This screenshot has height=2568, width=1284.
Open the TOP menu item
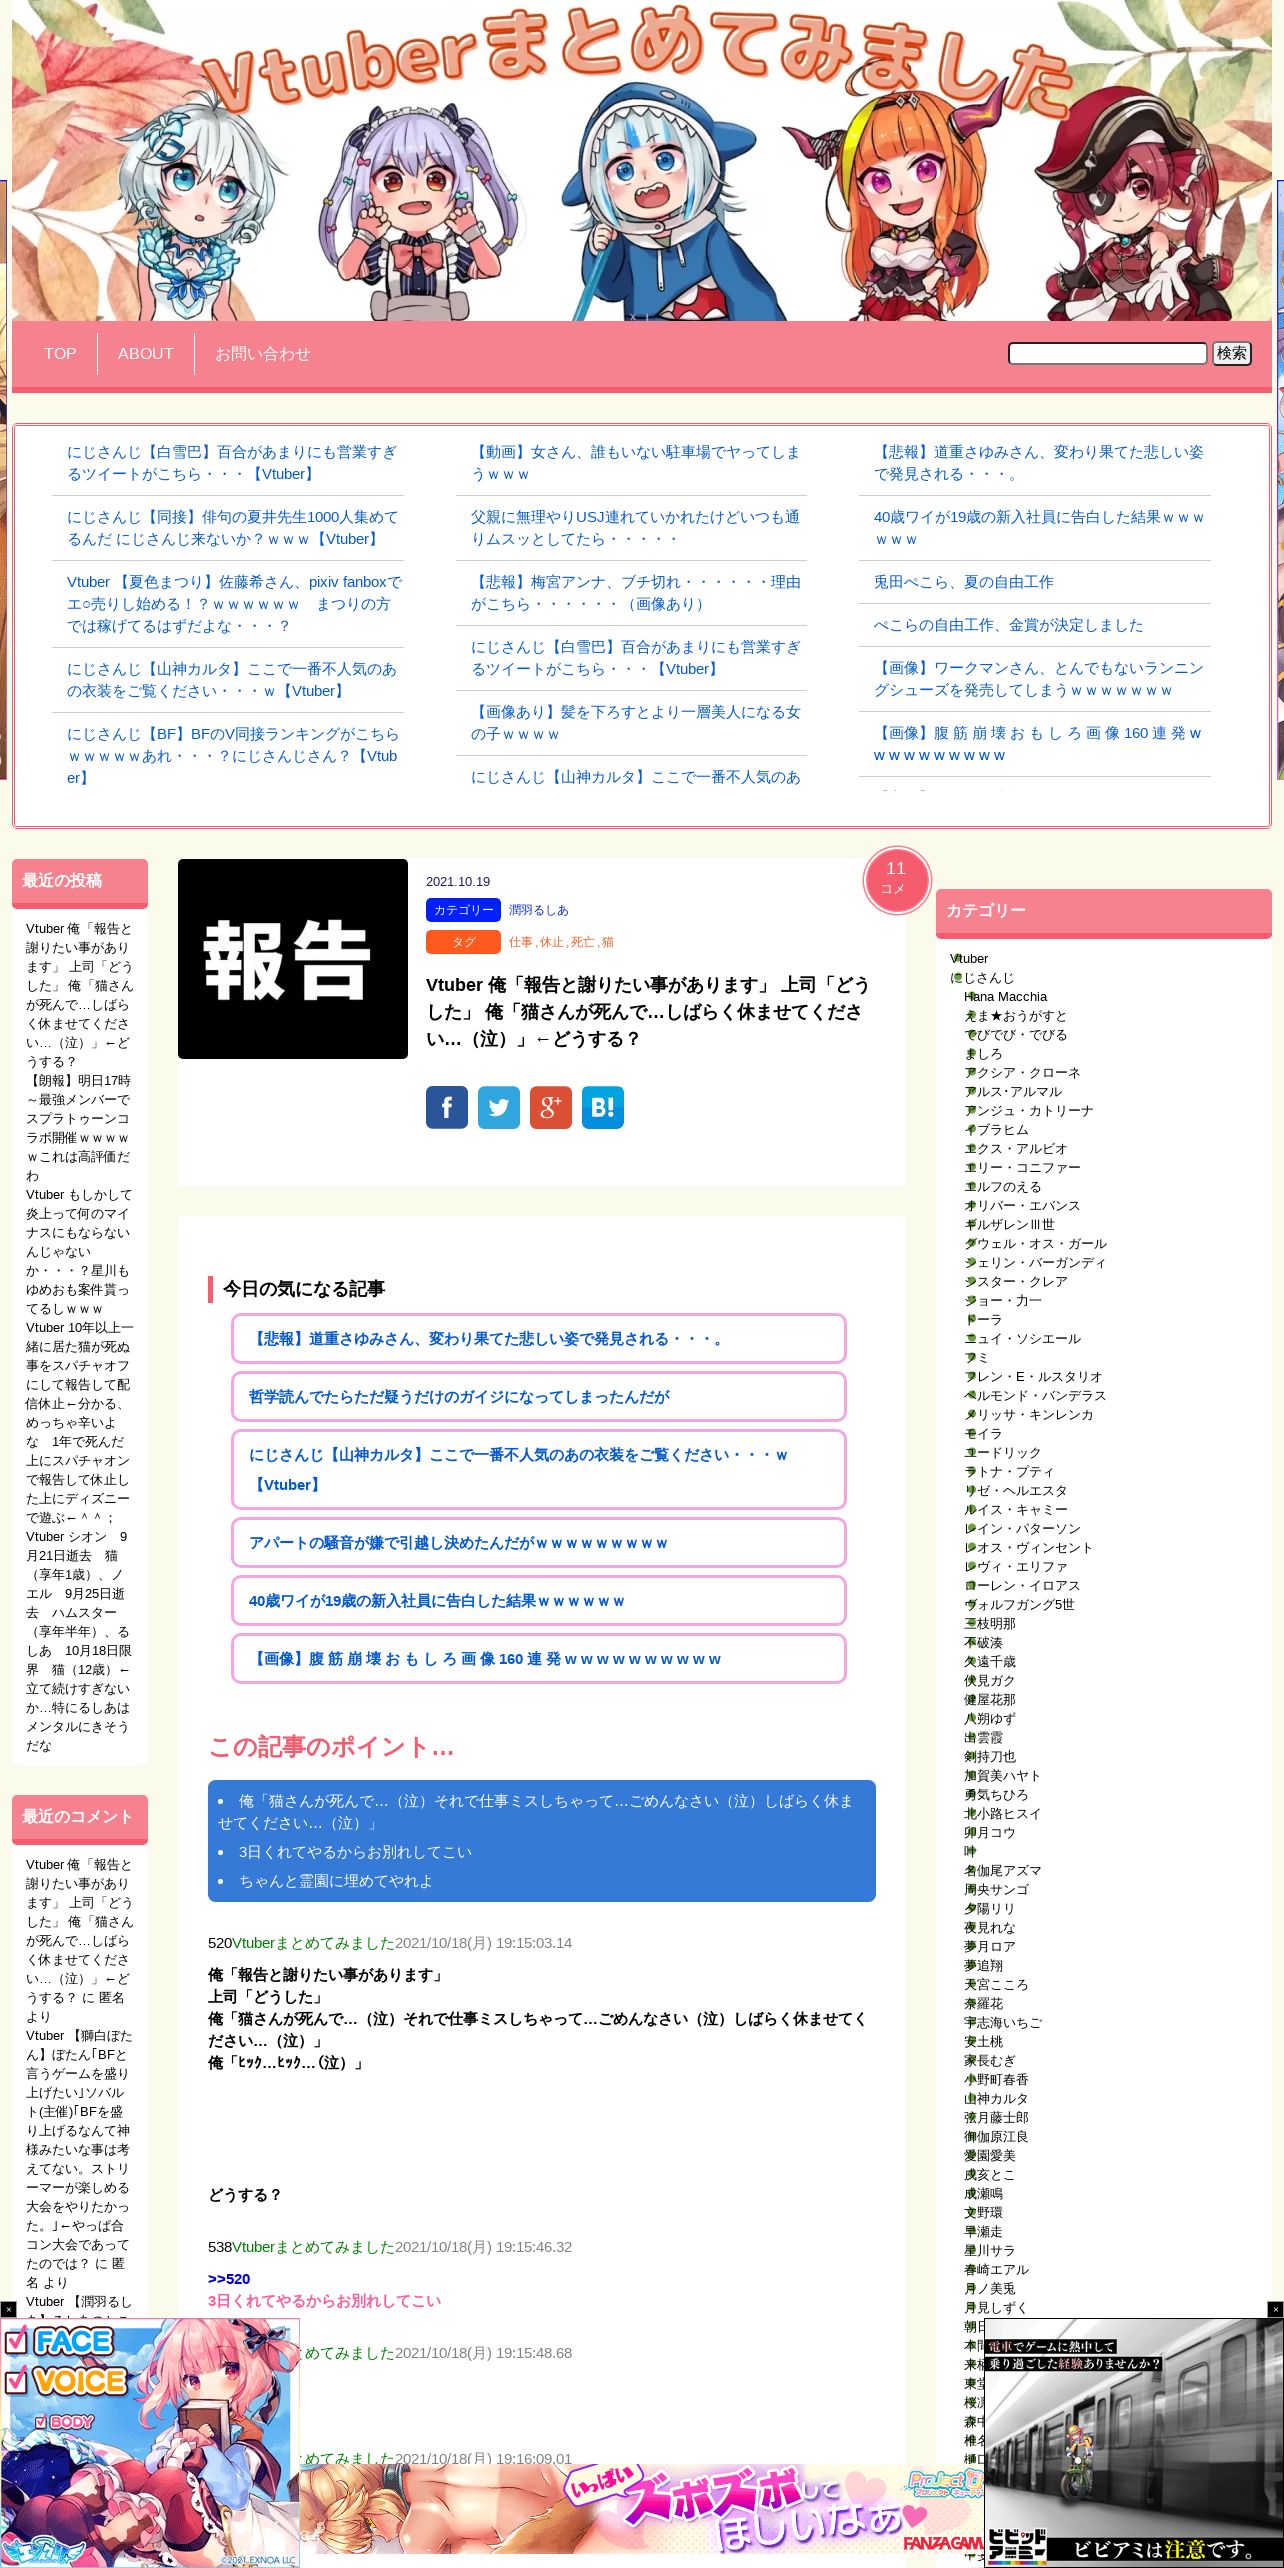click(x=60, y=353)
